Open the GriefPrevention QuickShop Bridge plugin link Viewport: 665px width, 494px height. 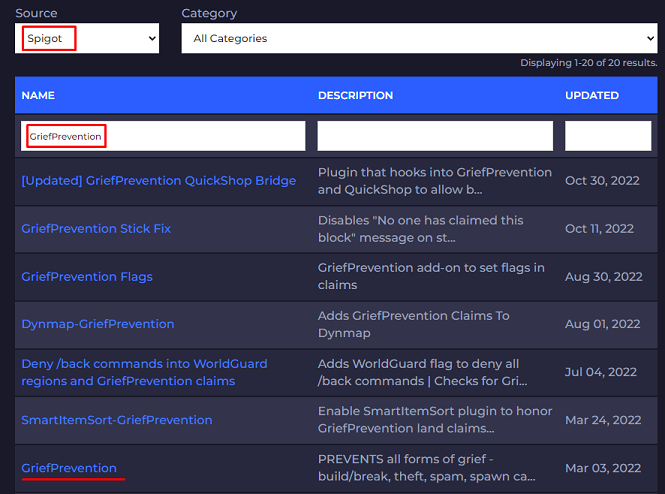point(159,181)
